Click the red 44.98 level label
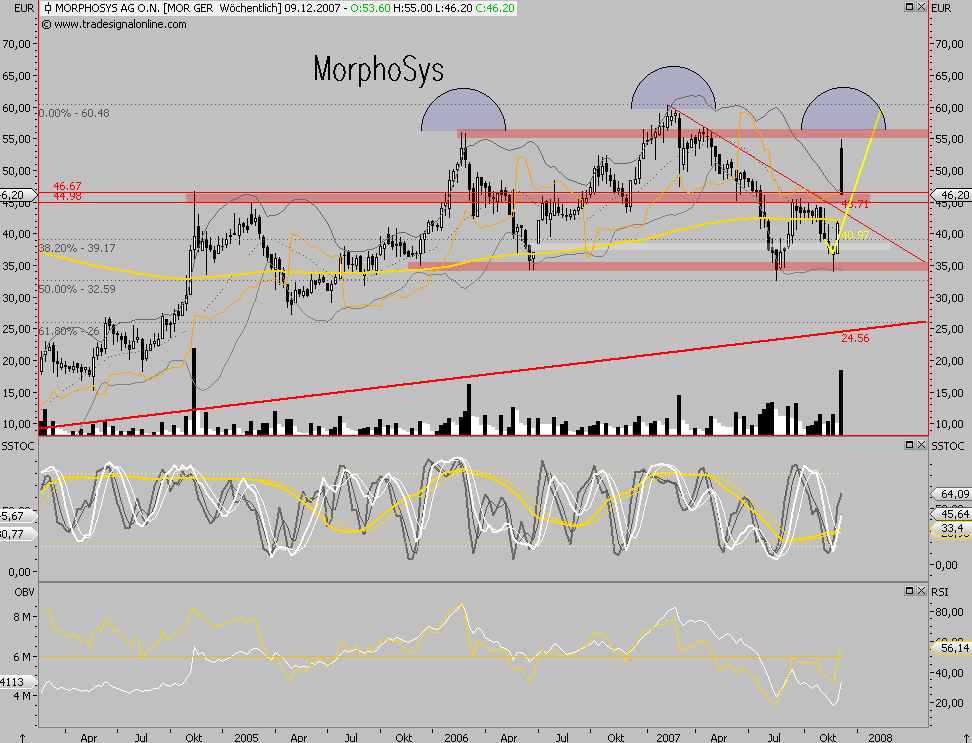The image size is (972, 743). 68,196
